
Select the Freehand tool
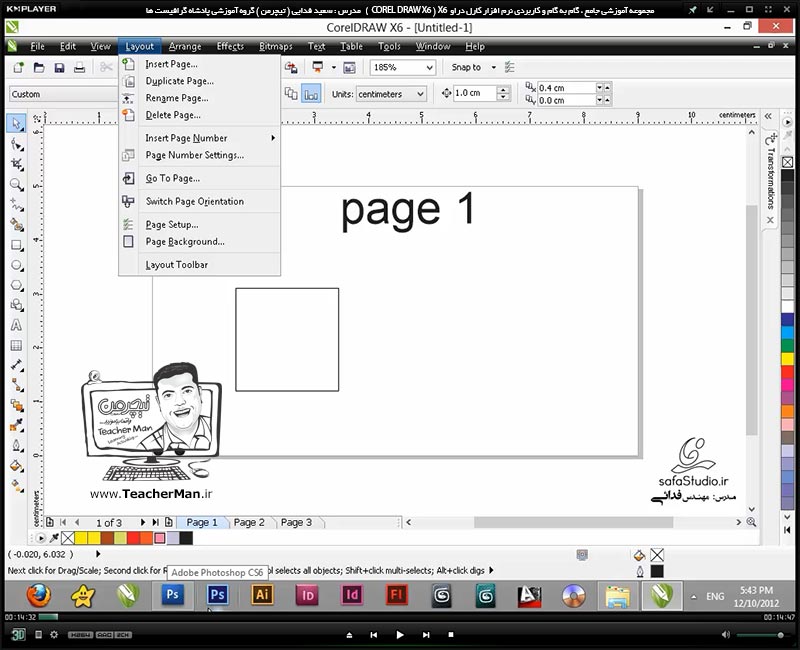[x=16, y=205]
